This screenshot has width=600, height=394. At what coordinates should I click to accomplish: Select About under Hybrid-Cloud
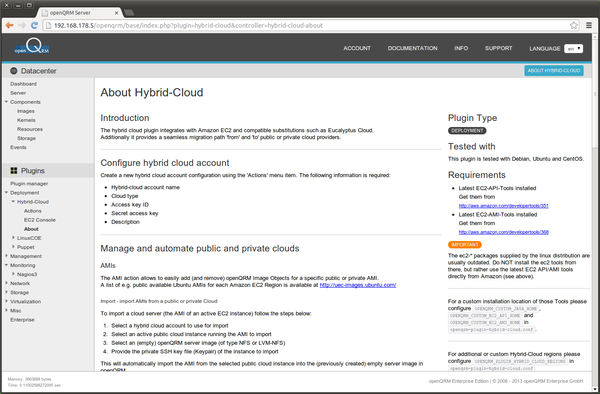31,229
